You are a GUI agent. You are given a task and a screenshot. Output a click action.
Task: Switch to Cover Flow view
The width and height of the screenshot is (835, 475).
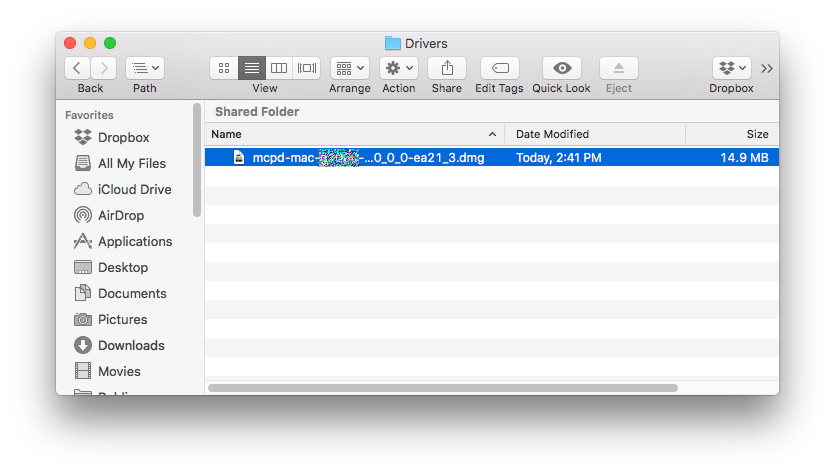click(307, 68)
